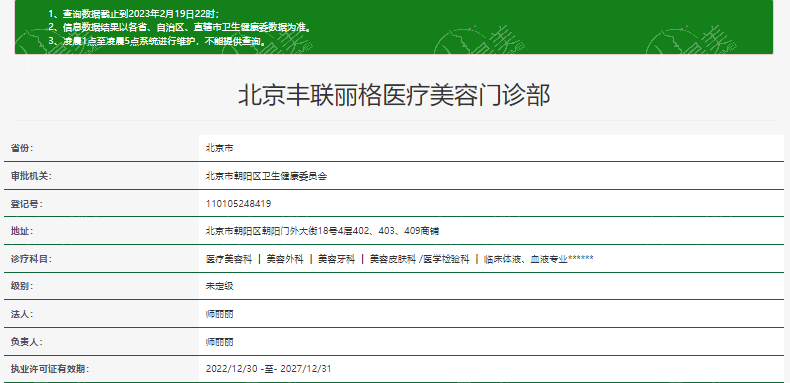The height and width of the screenshot is (383, 790).
Task: Click 师丽丽 in the 负责人 row
Action: point(219,342)
